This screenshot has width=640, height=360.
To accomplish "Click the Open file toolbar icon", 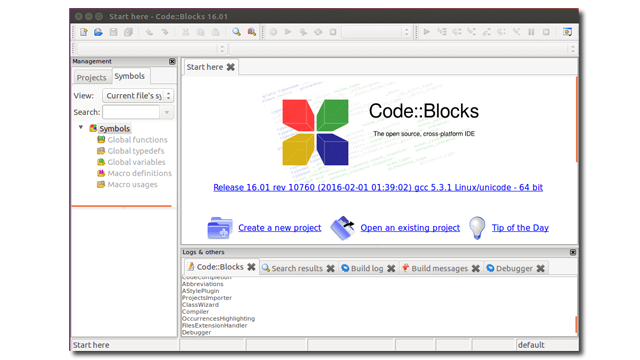I will (98, 32).
